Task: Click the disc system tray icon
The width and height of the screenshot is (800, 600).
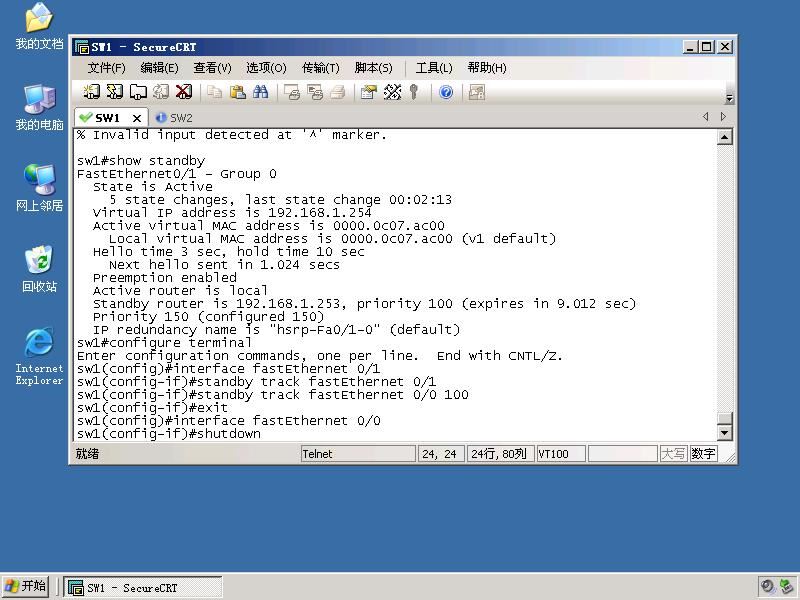Action: pyautogui.click(x=767, y=586)
